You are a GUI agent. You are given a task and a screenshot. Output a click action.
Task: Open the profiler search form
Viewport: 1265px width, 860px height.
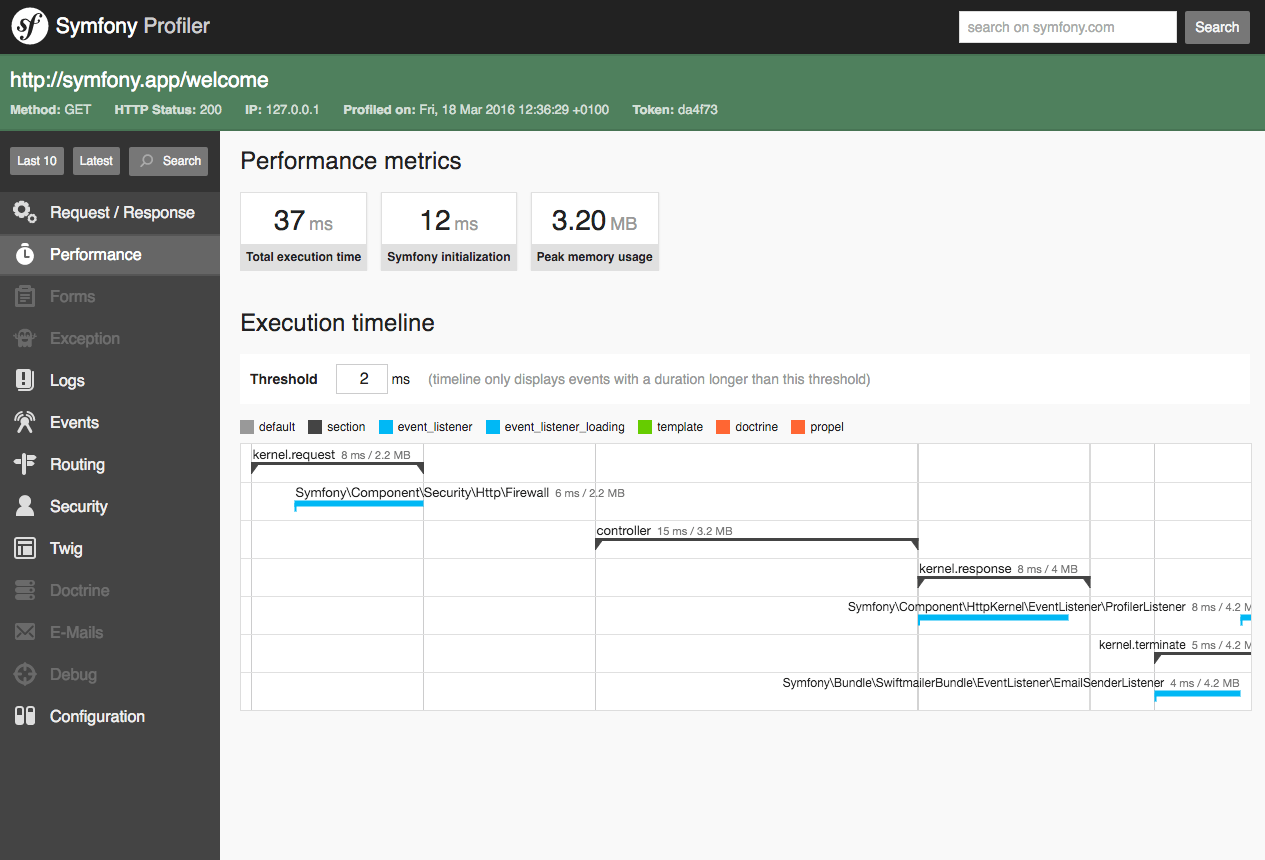(168, 160)
